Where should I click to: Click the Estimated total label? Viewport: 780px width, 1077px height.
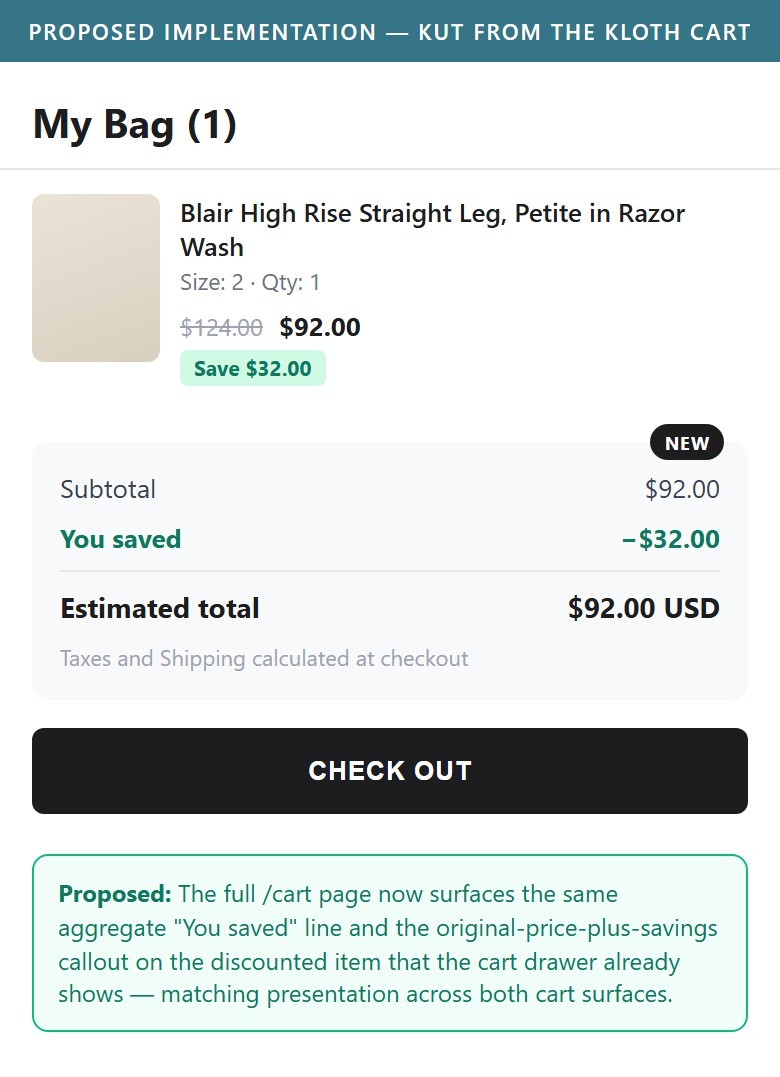(160, 609)
